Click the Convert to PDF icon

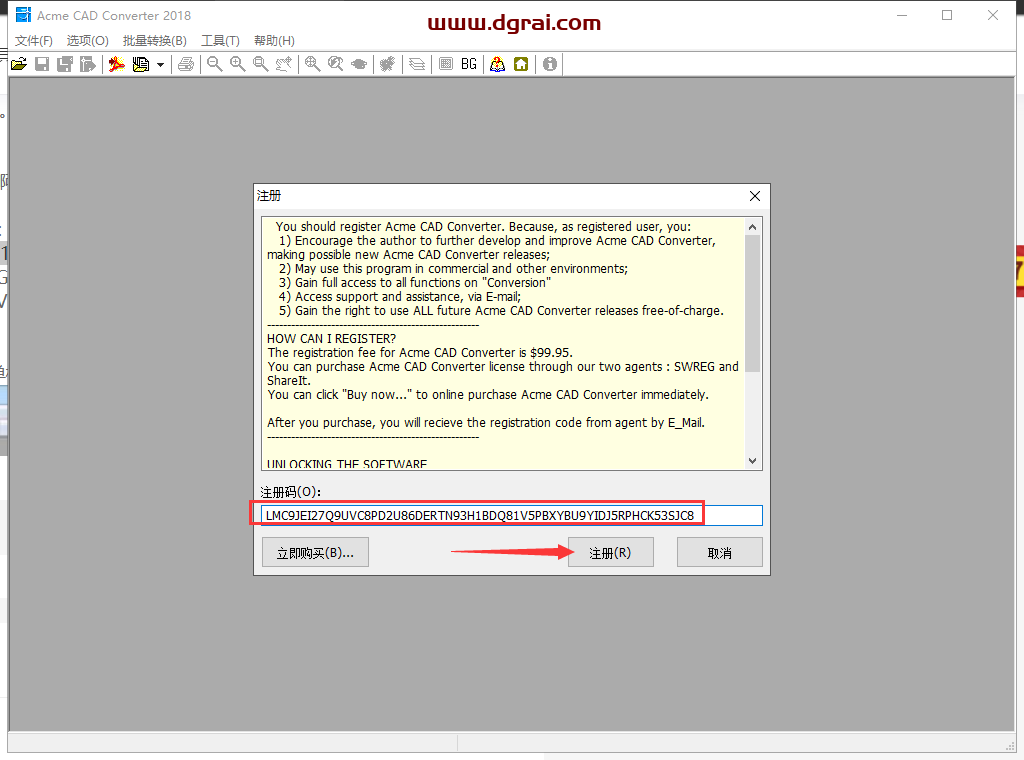117,64
